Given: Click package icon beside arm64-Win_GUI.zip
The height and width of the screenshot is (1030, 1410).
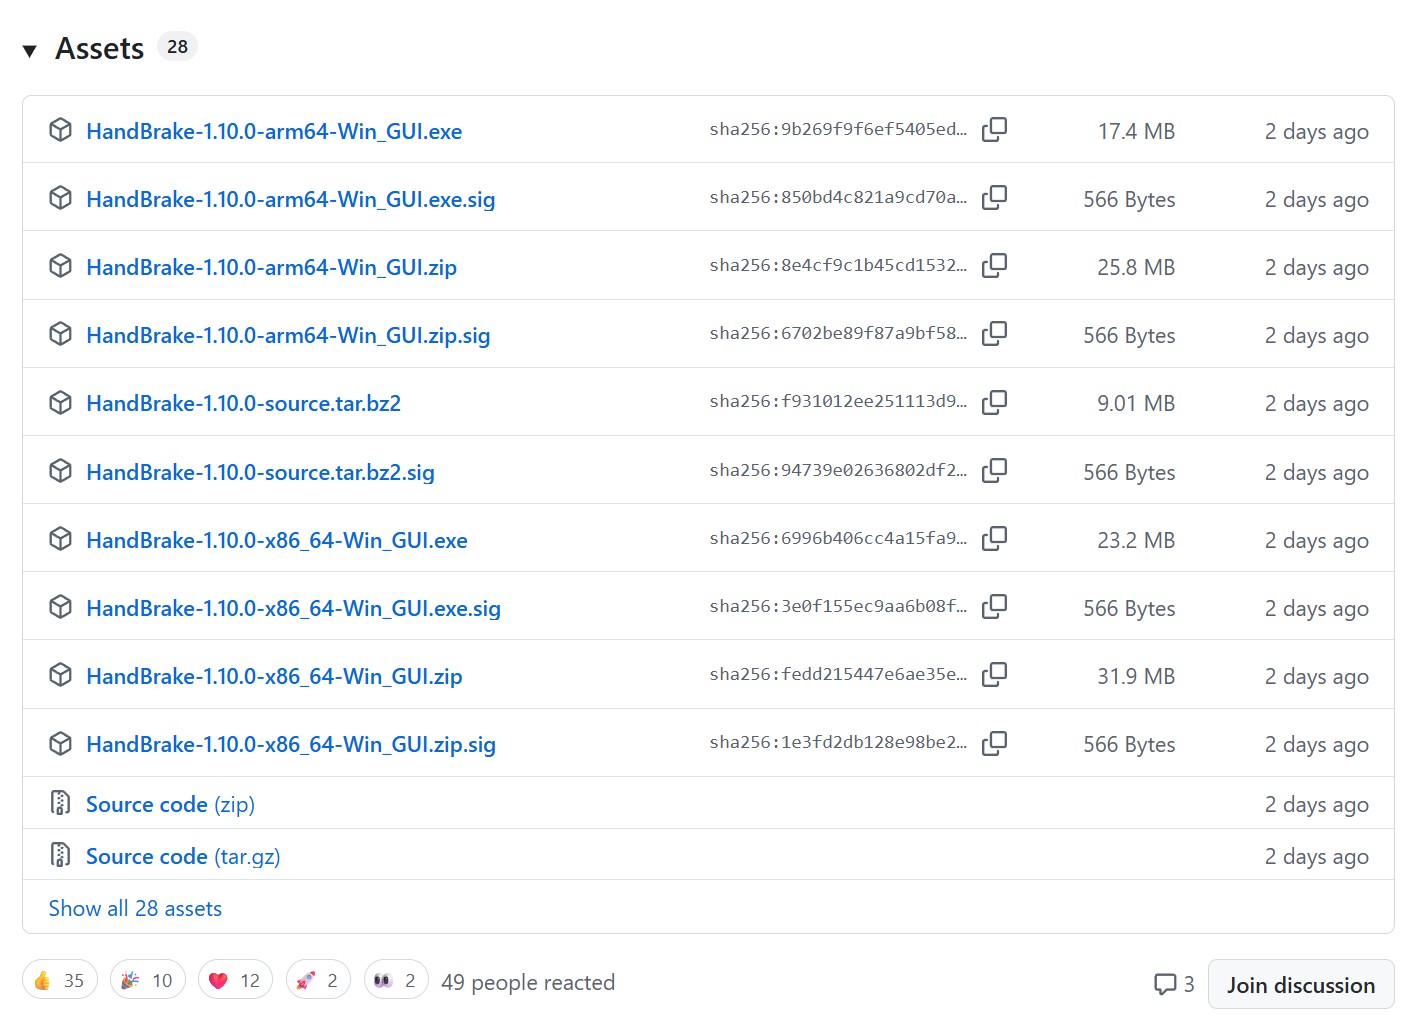Looking at the screenshot, I should pyautogui.click(x=61, y=266).
